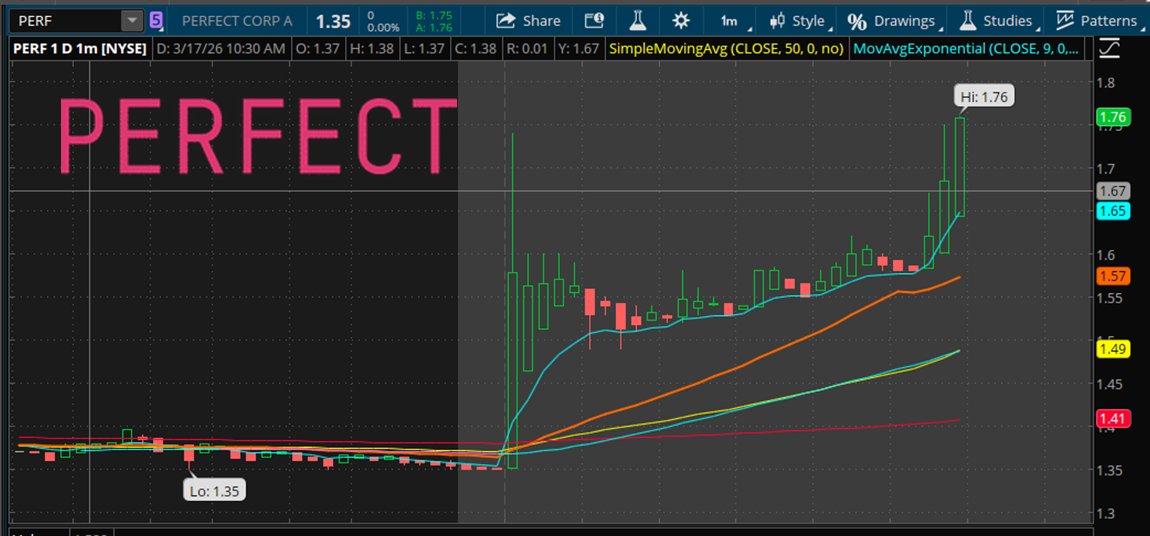
Task: Click the yellow 1.49 moving average label
Action: (x=1112, y=349)
